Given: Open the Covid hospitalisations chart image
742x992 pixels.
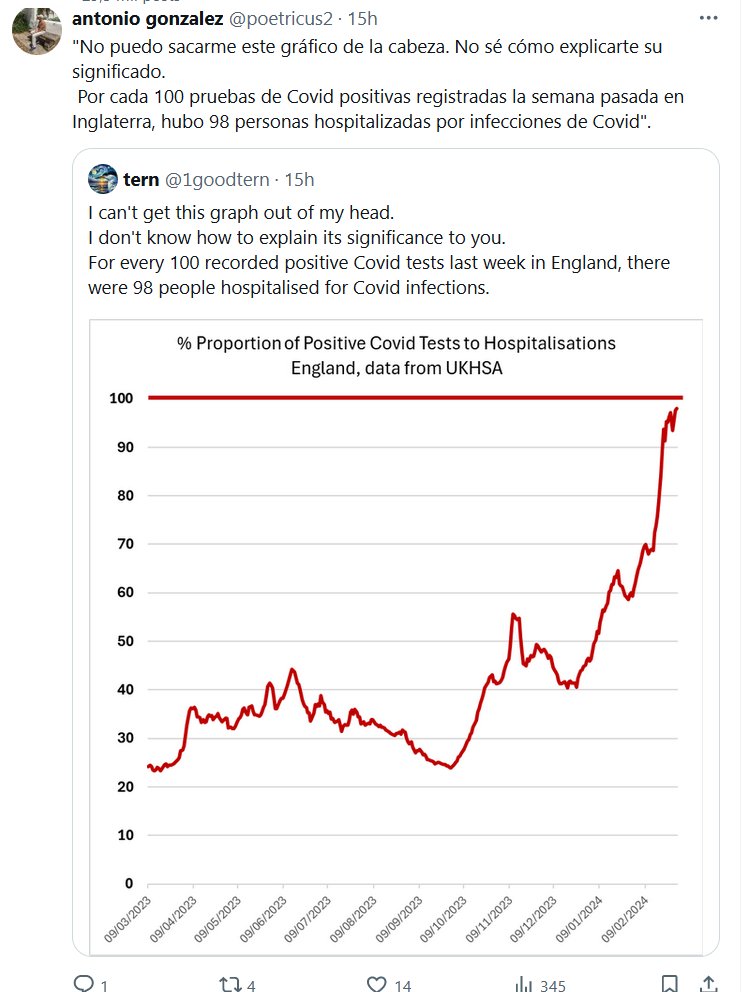Looking at the screenshot, I should 395,630.
